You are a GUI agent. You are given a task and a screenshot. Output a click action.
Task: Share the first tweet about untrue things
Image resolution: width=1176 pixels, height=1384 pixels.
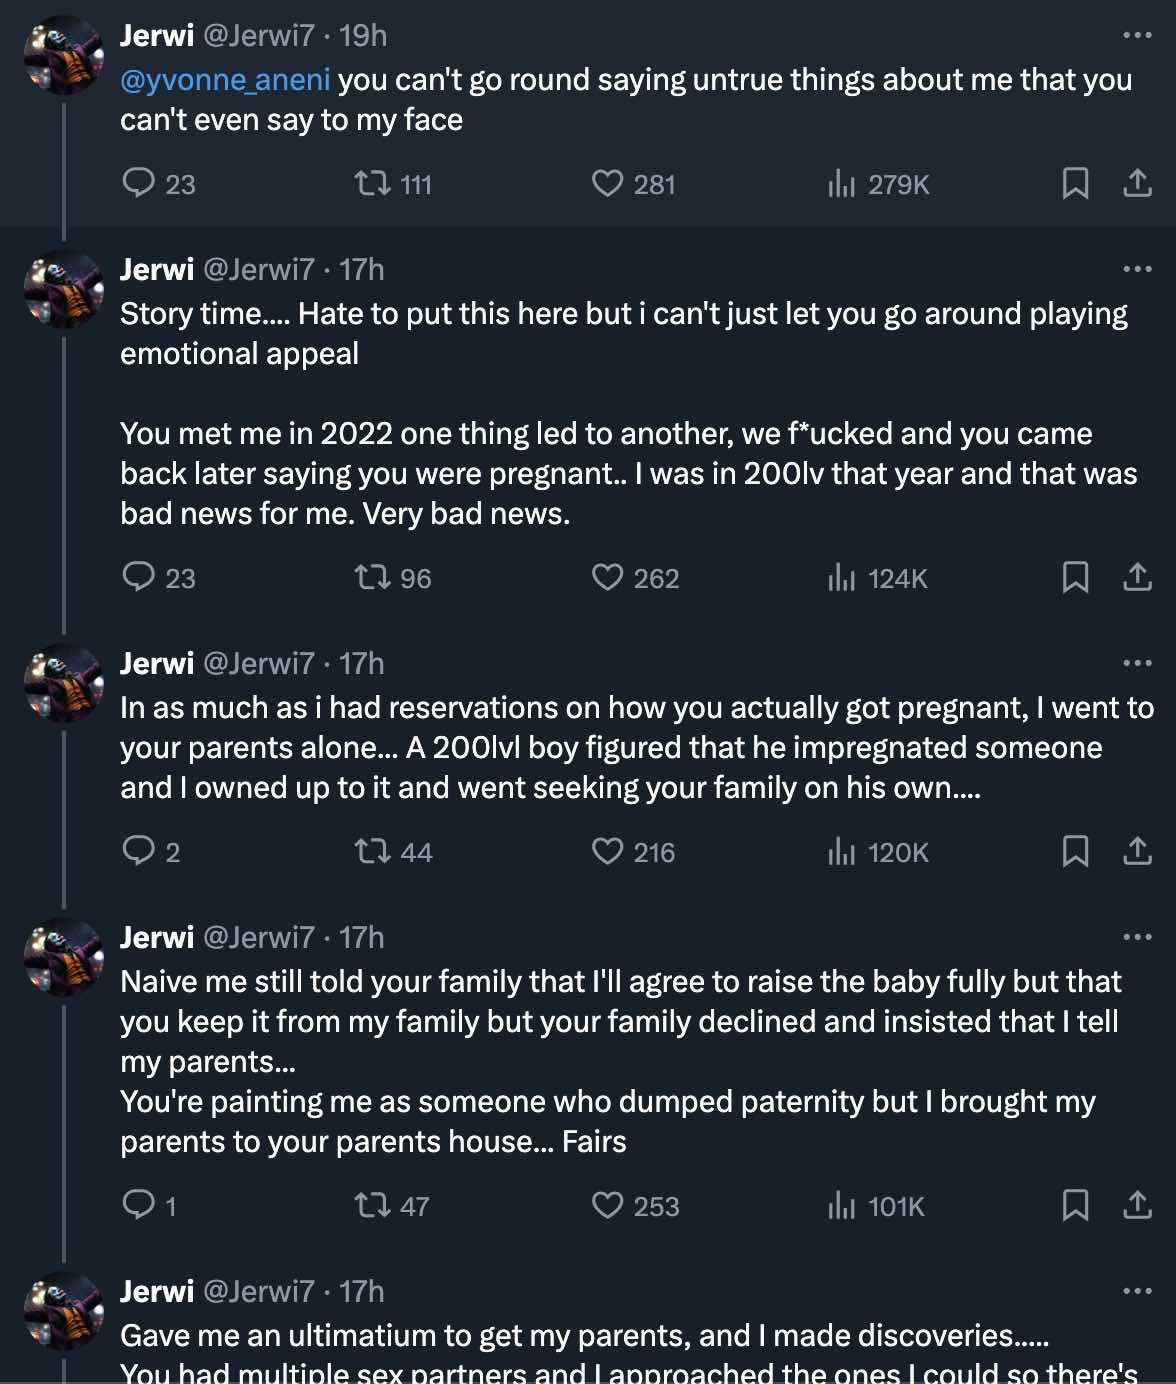(x=1137, y=184)
